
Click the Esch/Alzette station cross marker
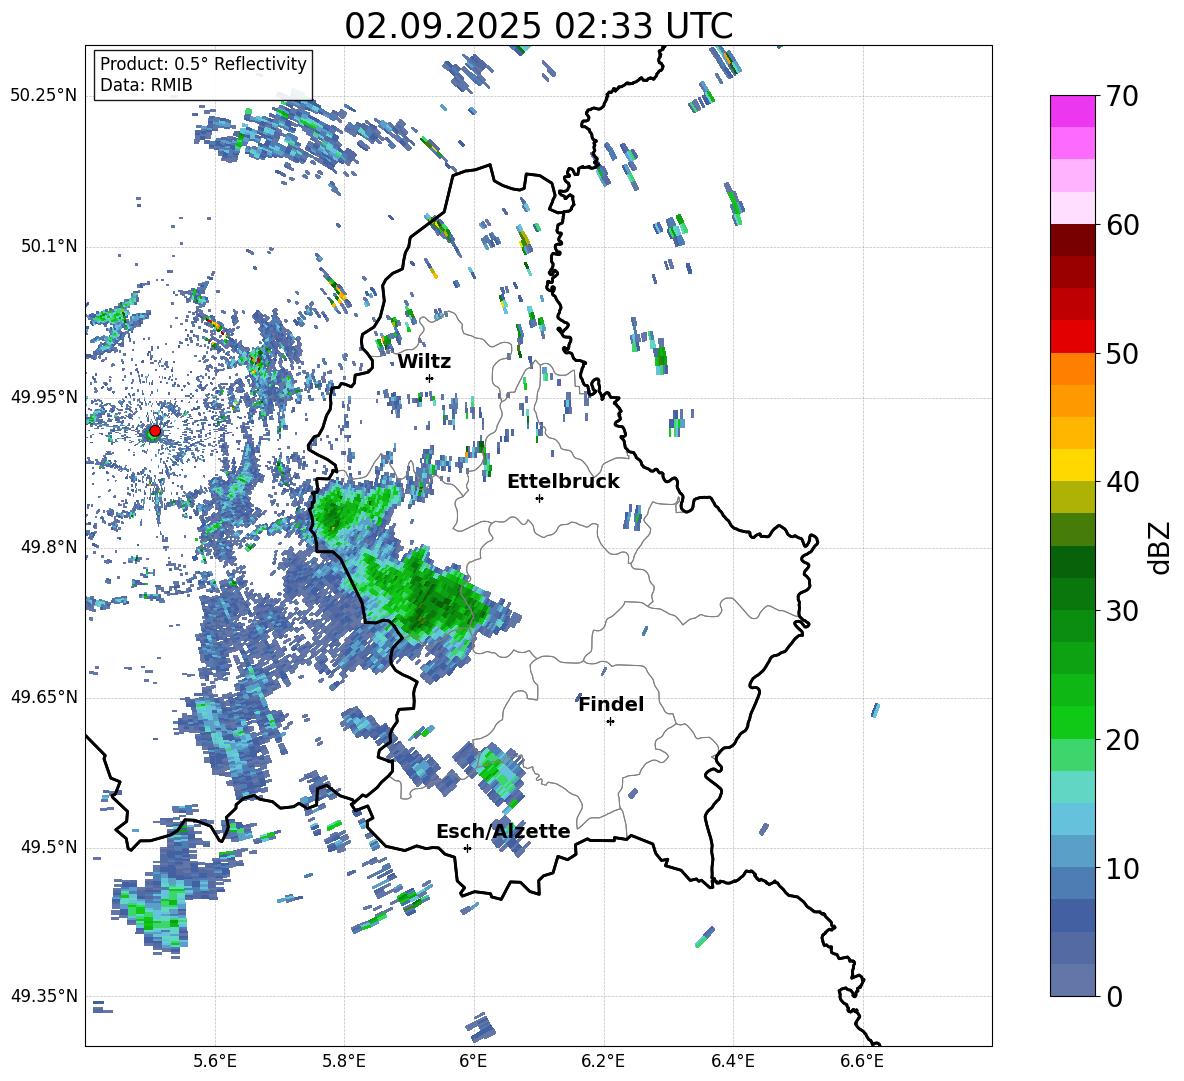467,848
